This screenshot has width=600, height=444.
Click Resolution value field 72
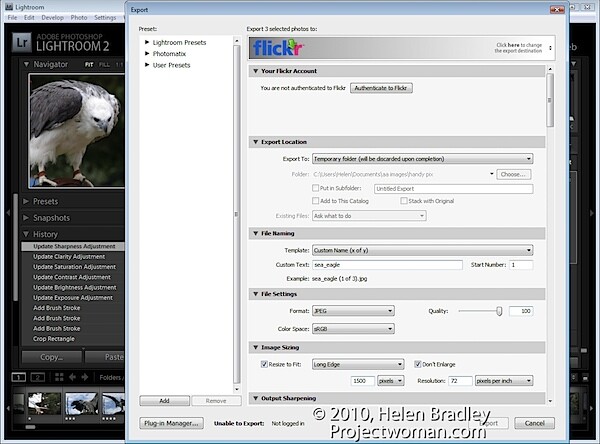point(460,380)
